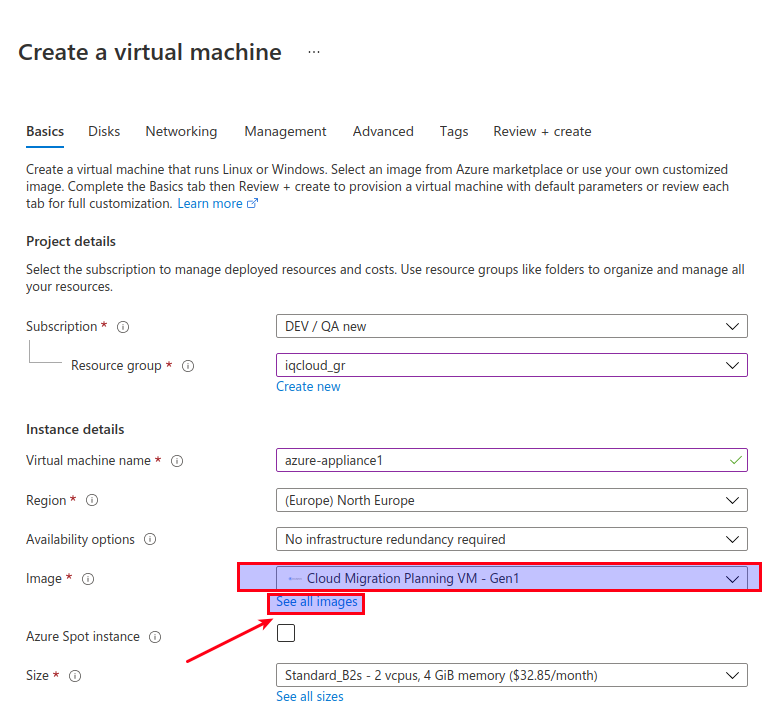Screen dimensions: 784x726
Task: Open the Image dropdown showing Cloud Migration Planning VM
Action: tap(512, 578)
